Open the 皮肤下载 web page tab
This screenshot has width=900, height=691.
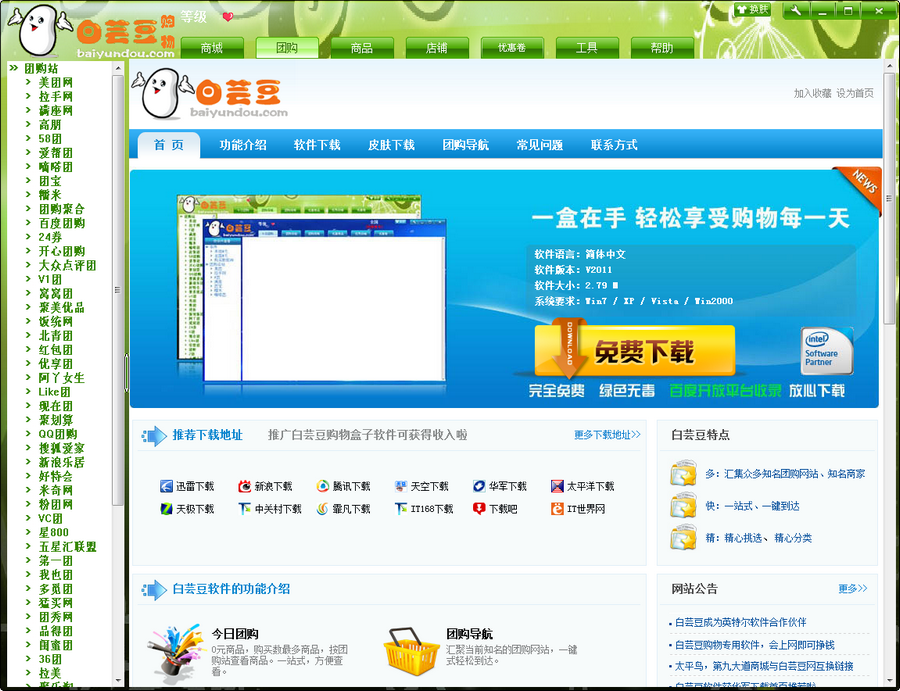[x=391, y=145]
